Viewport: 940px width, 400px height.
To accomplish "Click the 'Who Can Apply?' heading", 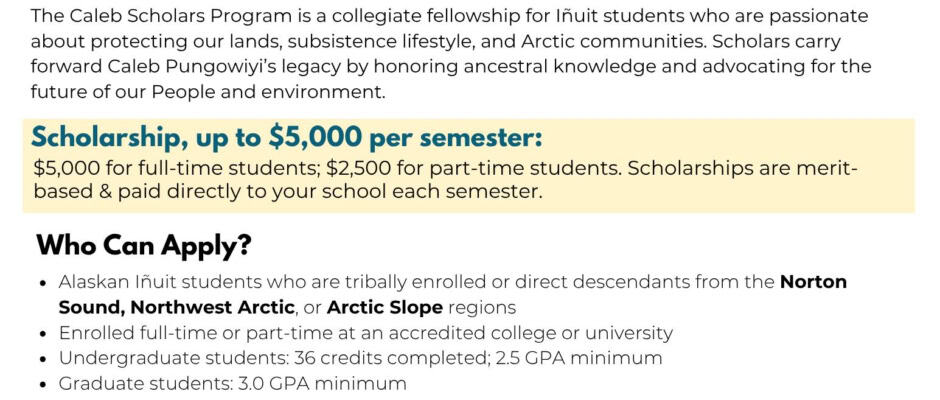I will 143,246.
